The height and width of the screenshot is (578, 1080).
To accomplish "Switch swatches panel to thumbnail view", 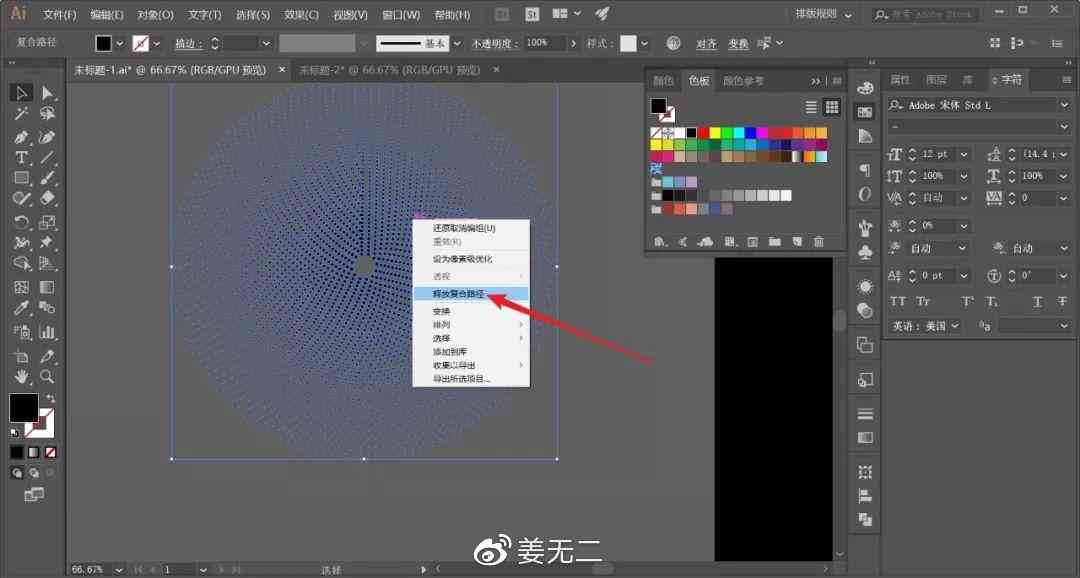I will pos(832,107).
